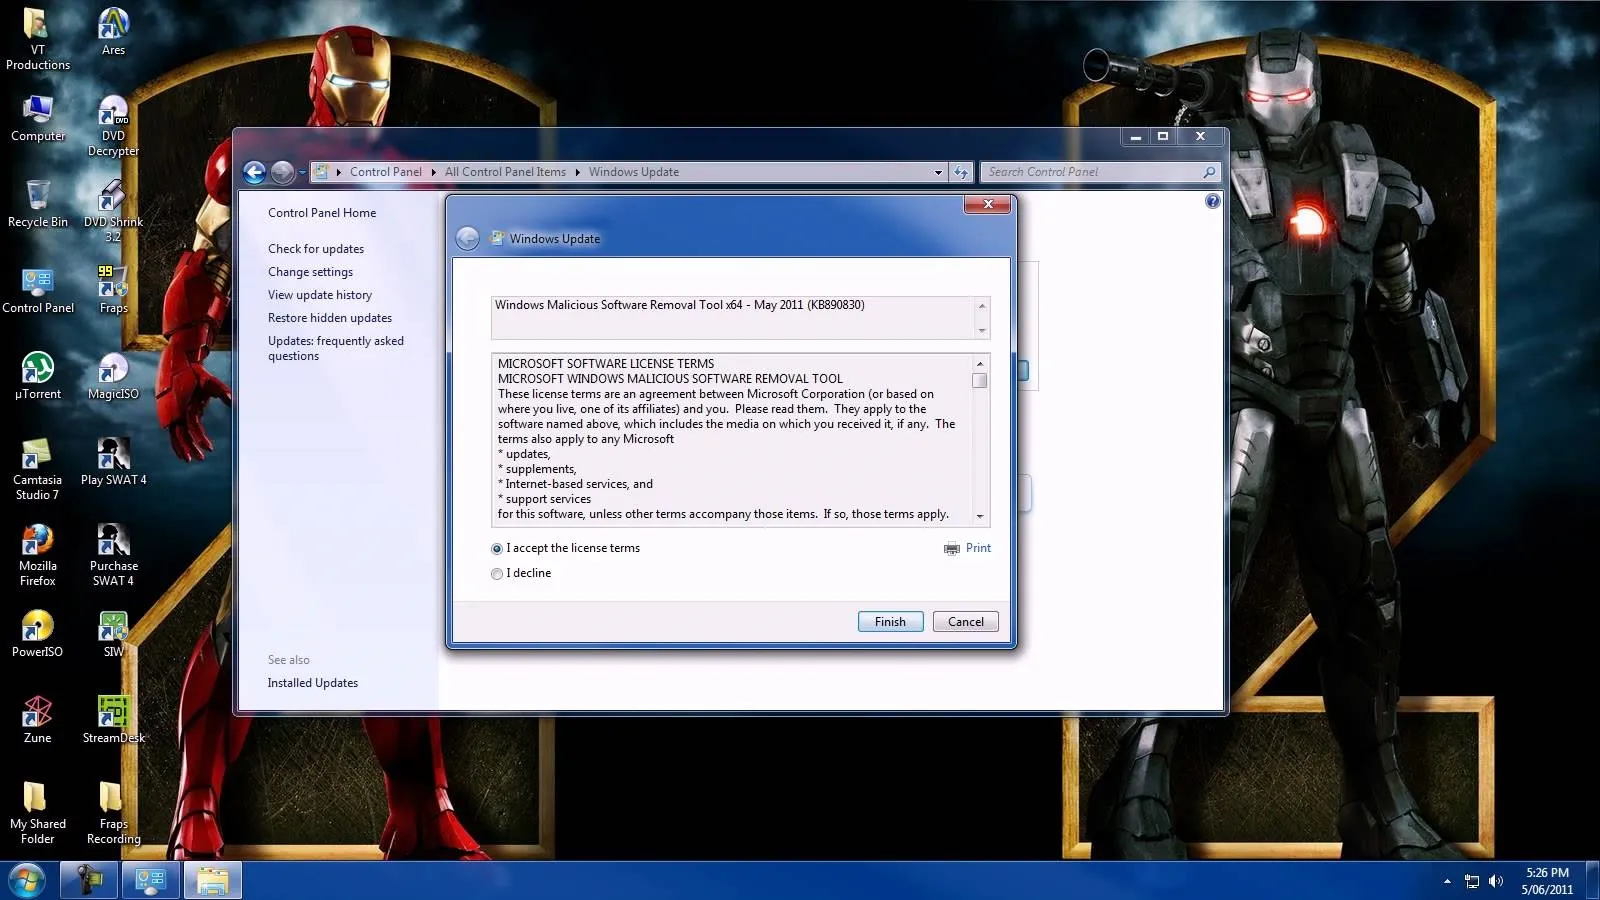Expand the All Control Panel Items breadcrumb arrow
Viewport: 1600px width, 900px height.
[x=577, y=172]
